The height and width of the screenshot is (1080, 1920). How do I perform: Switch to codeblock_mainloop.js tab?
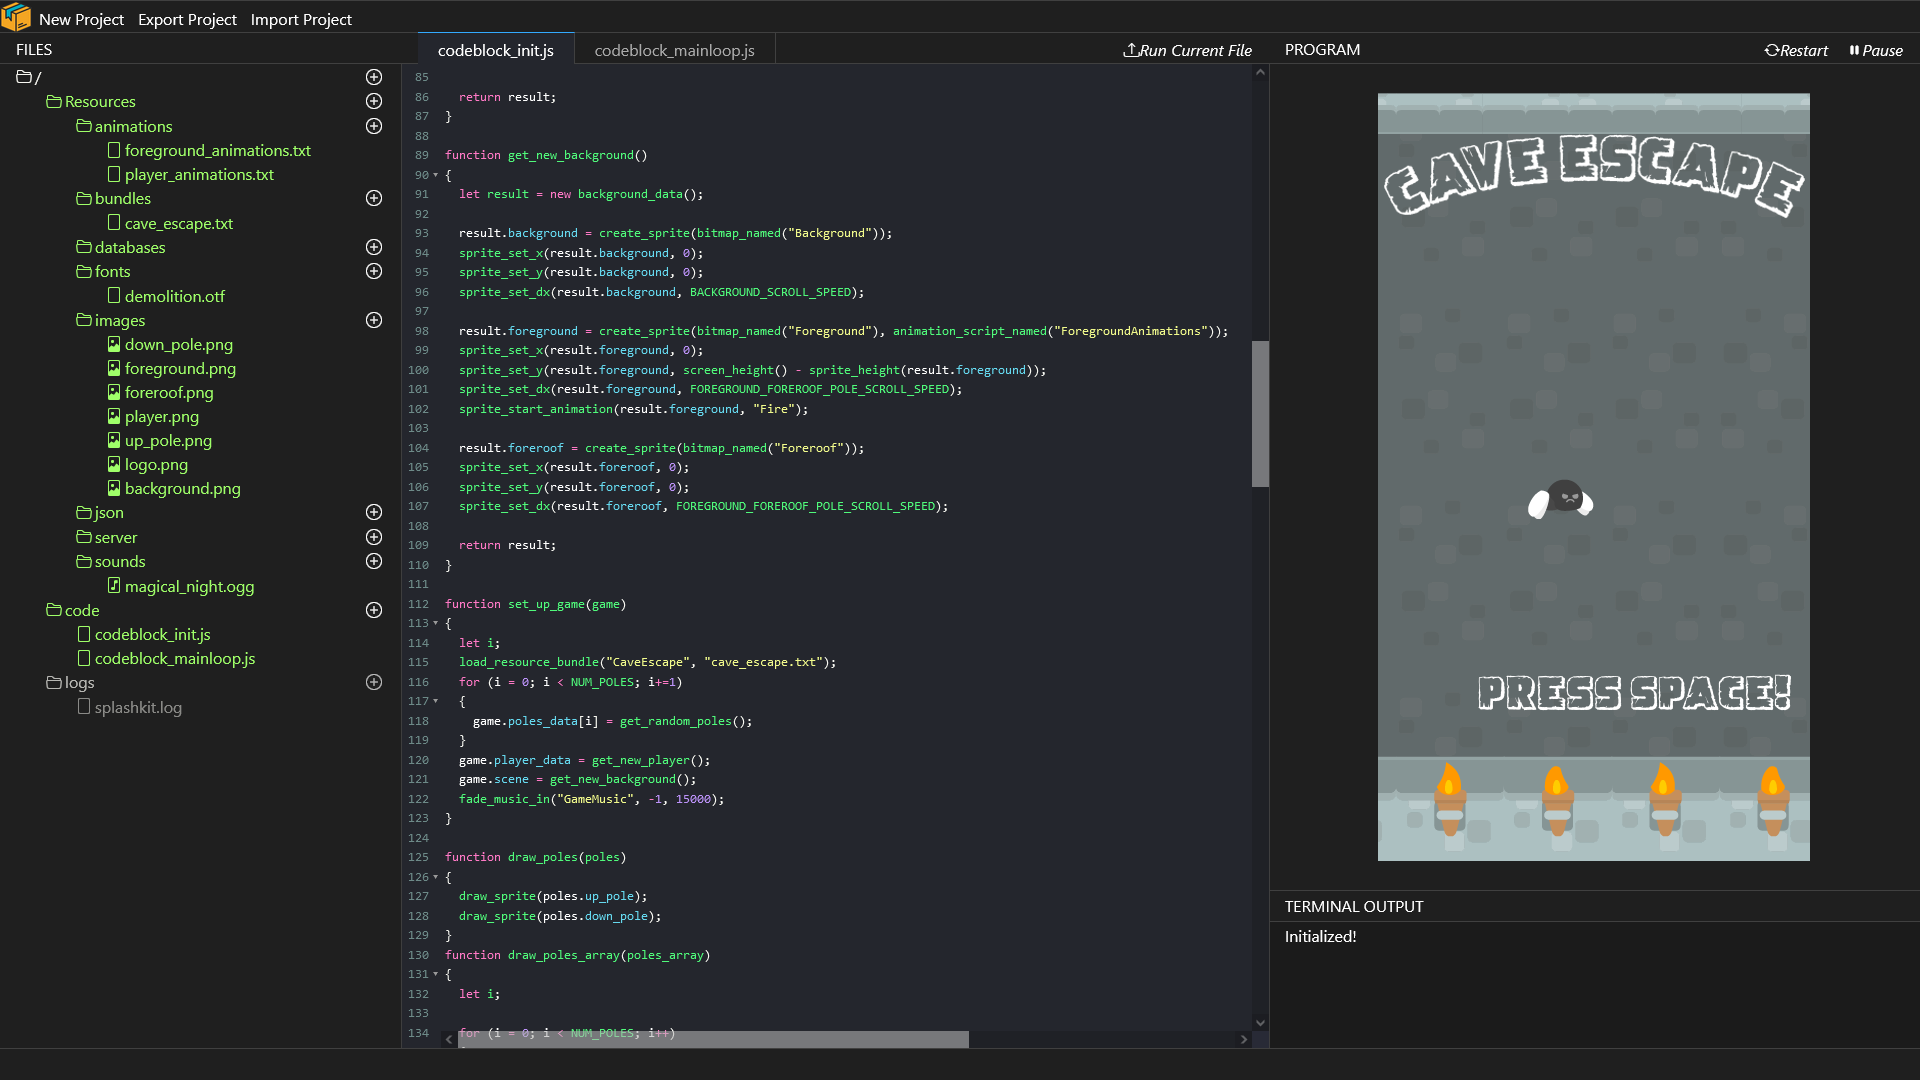(x=674, y=50)
